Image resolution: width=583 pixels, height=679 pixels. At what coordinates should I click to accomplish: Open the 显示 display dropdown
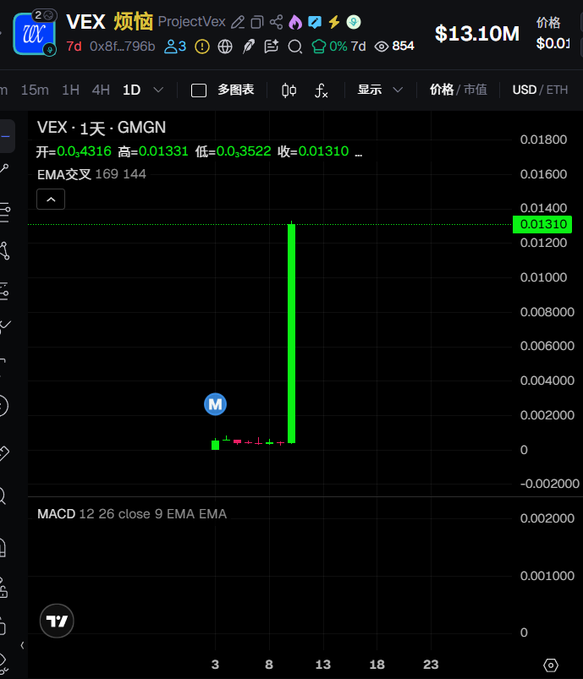[380, 90]
